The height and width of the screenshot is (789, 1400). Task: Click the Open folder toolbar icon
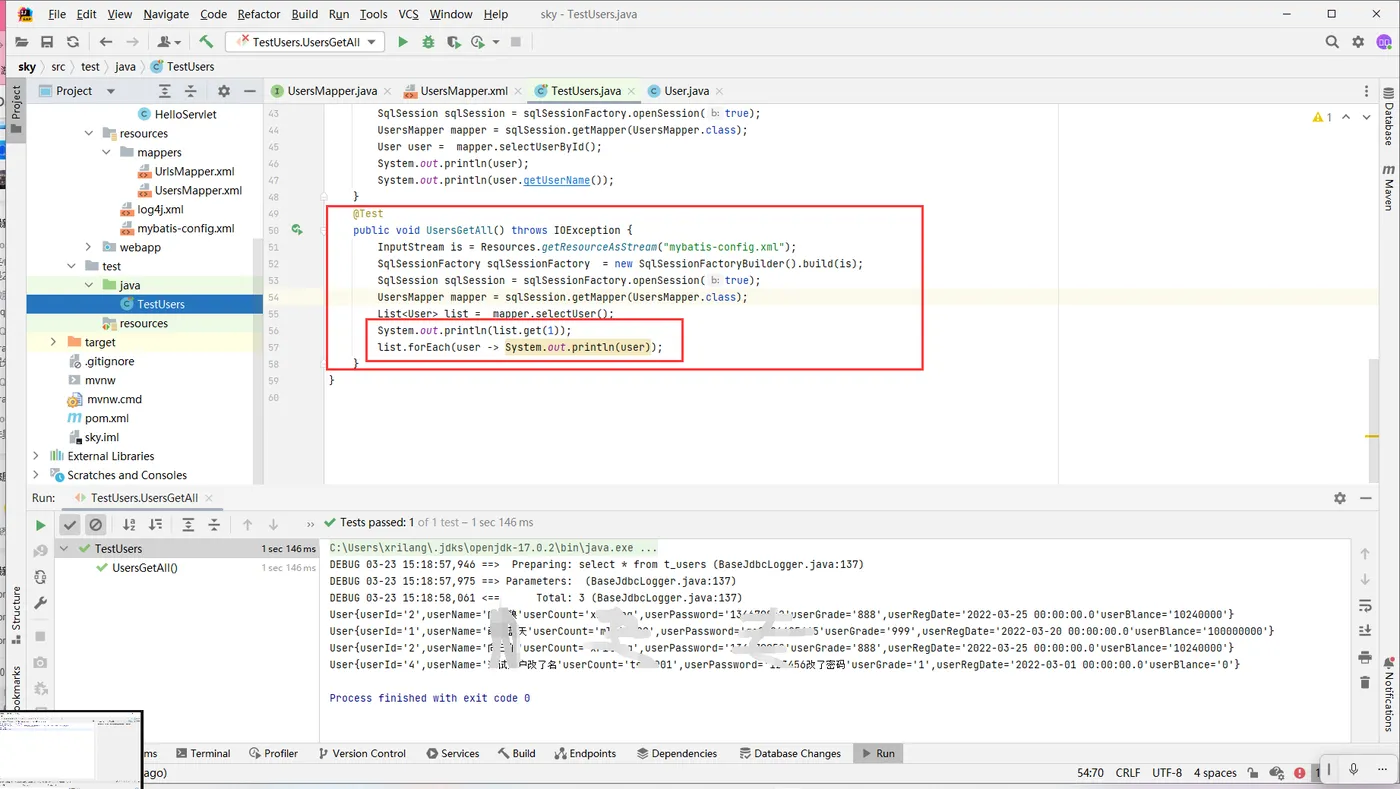[21, 42]
